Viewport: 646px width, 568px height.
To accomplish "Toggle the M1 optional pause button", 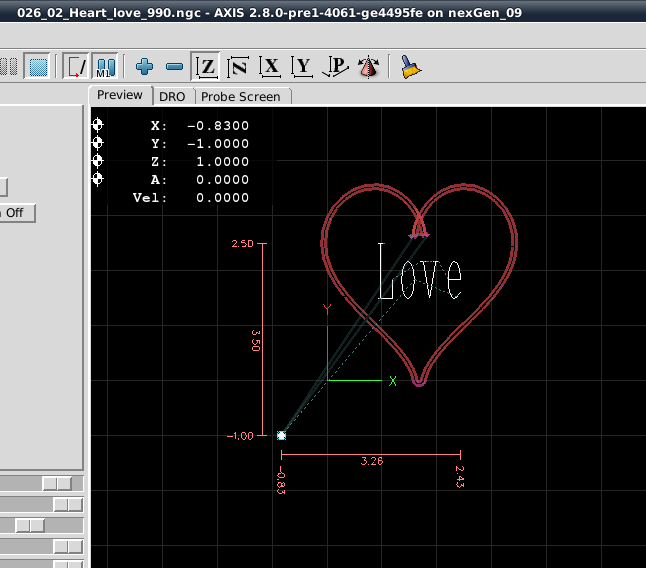I will click(x=105, y=67).
